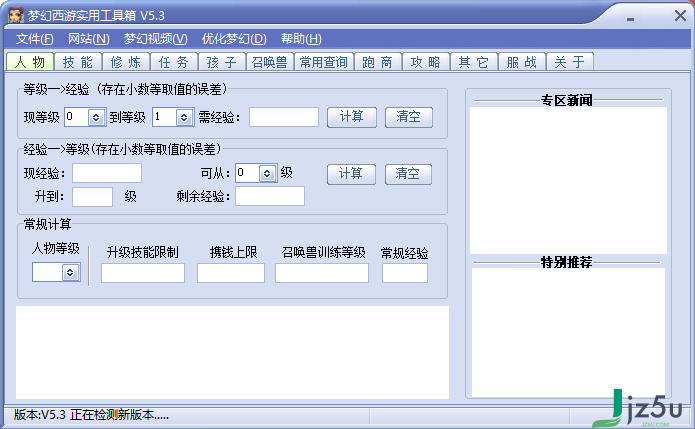Click the 特别推荐 recommendation panel
The width and height of the screenshot is (695, 429).
[x=568, y=332]
